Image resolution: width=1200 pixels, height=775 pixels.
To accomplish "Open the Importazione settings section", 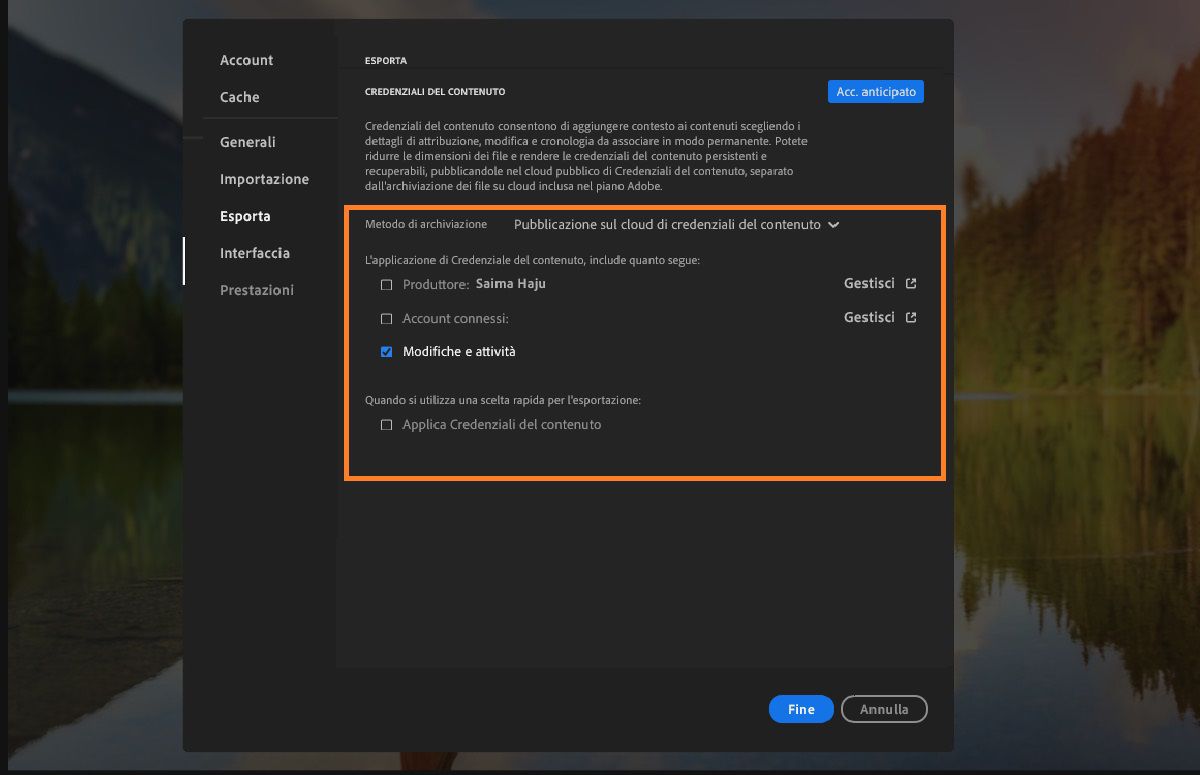I will (x=264, y=179).
